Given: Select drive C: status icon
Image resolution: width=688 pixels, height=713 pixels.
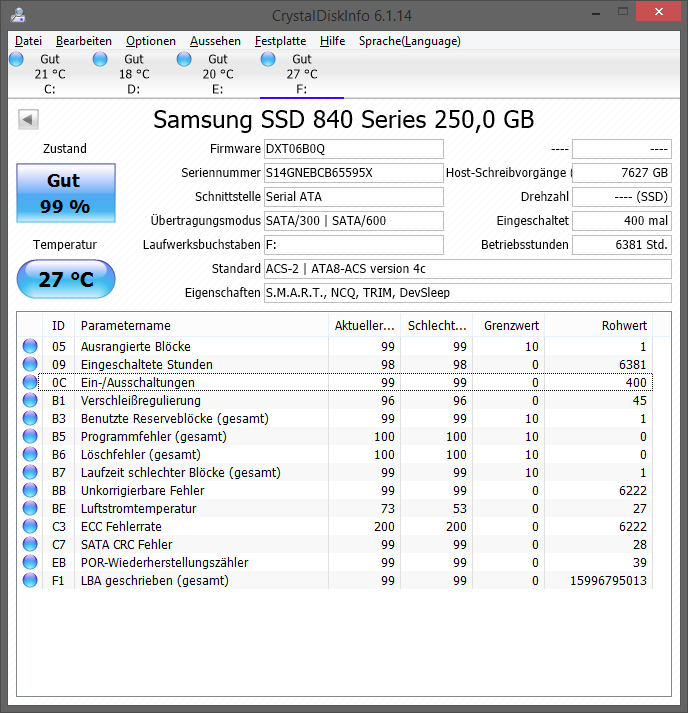Looking at the screenshot, I should (x=16, y=59).
